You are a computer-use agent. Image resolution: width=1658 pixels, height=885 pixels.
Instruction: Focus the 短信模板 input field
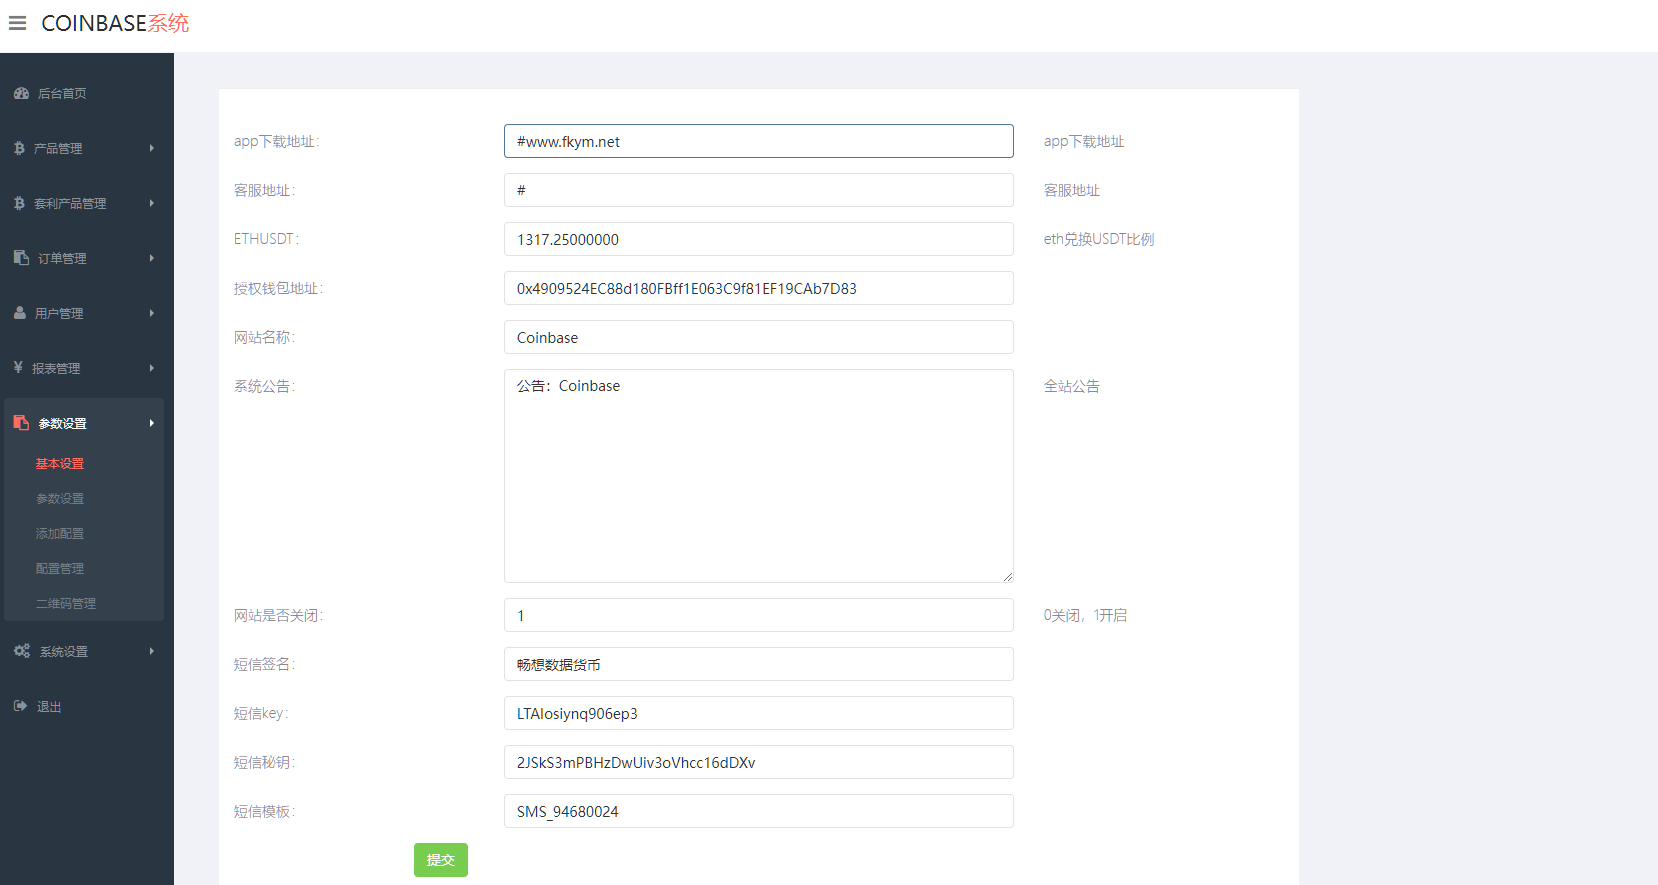pos(759,811)
